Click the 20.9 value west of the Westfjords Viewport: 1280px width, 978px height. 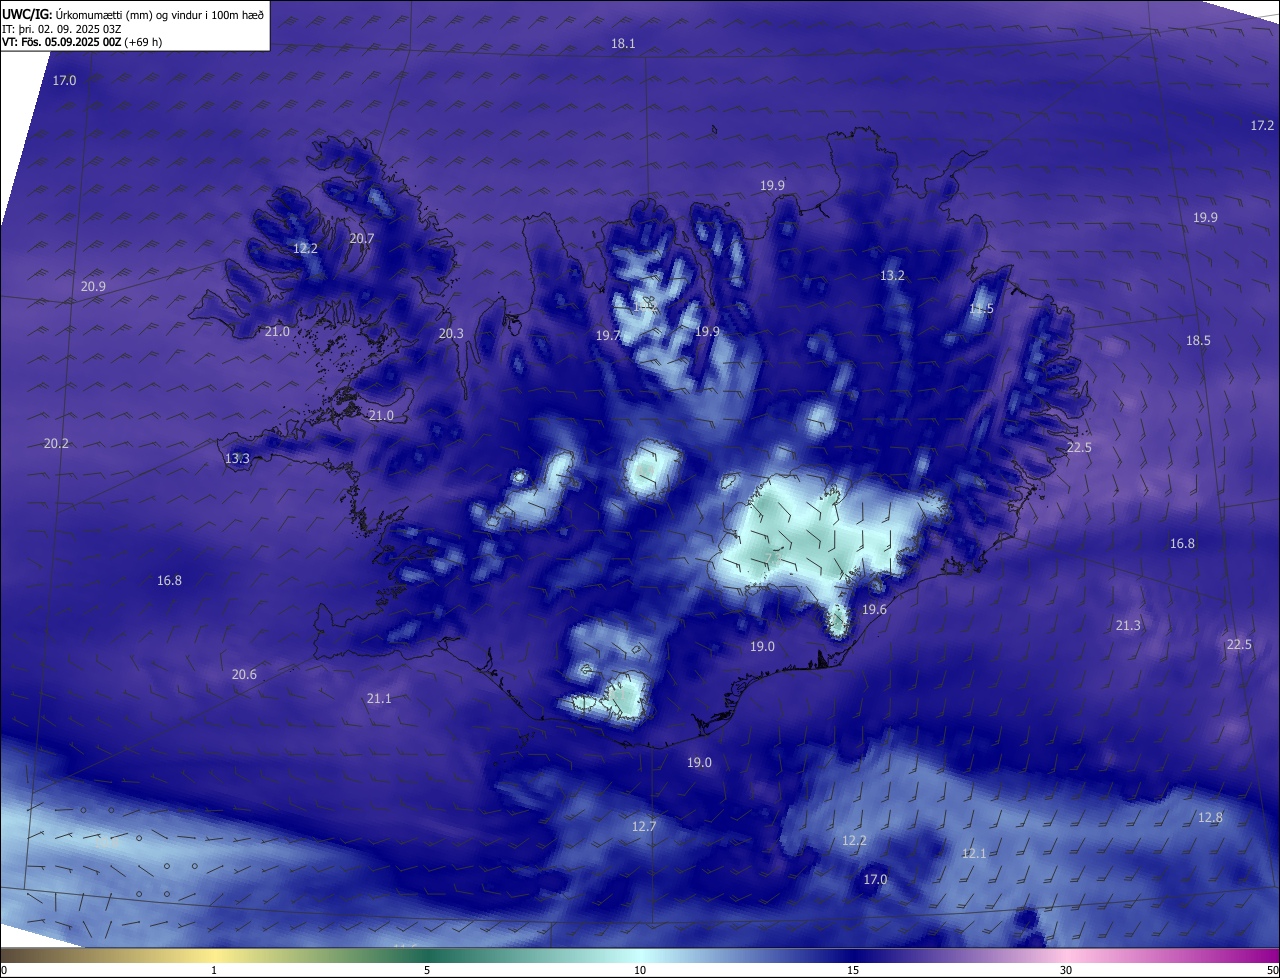coord(93,286)
